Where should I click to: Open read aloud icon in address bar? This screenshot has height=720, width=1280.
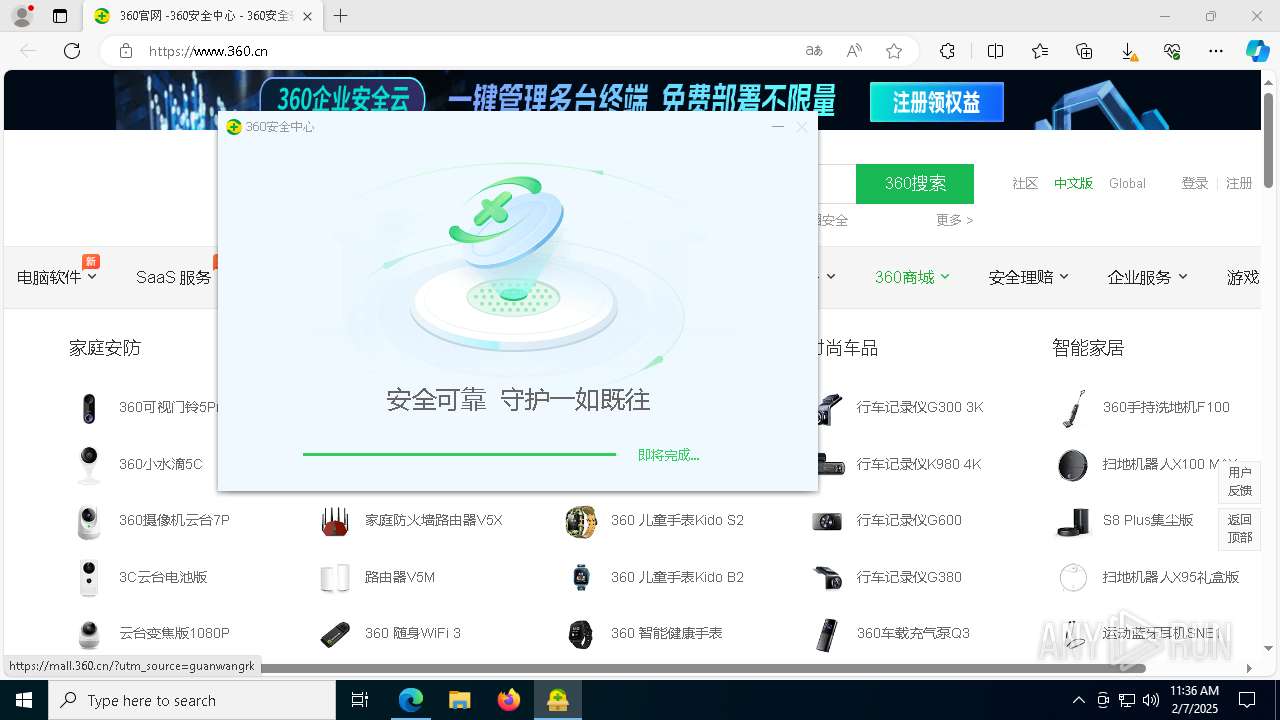pyautogui.click(x=854, y=51)
